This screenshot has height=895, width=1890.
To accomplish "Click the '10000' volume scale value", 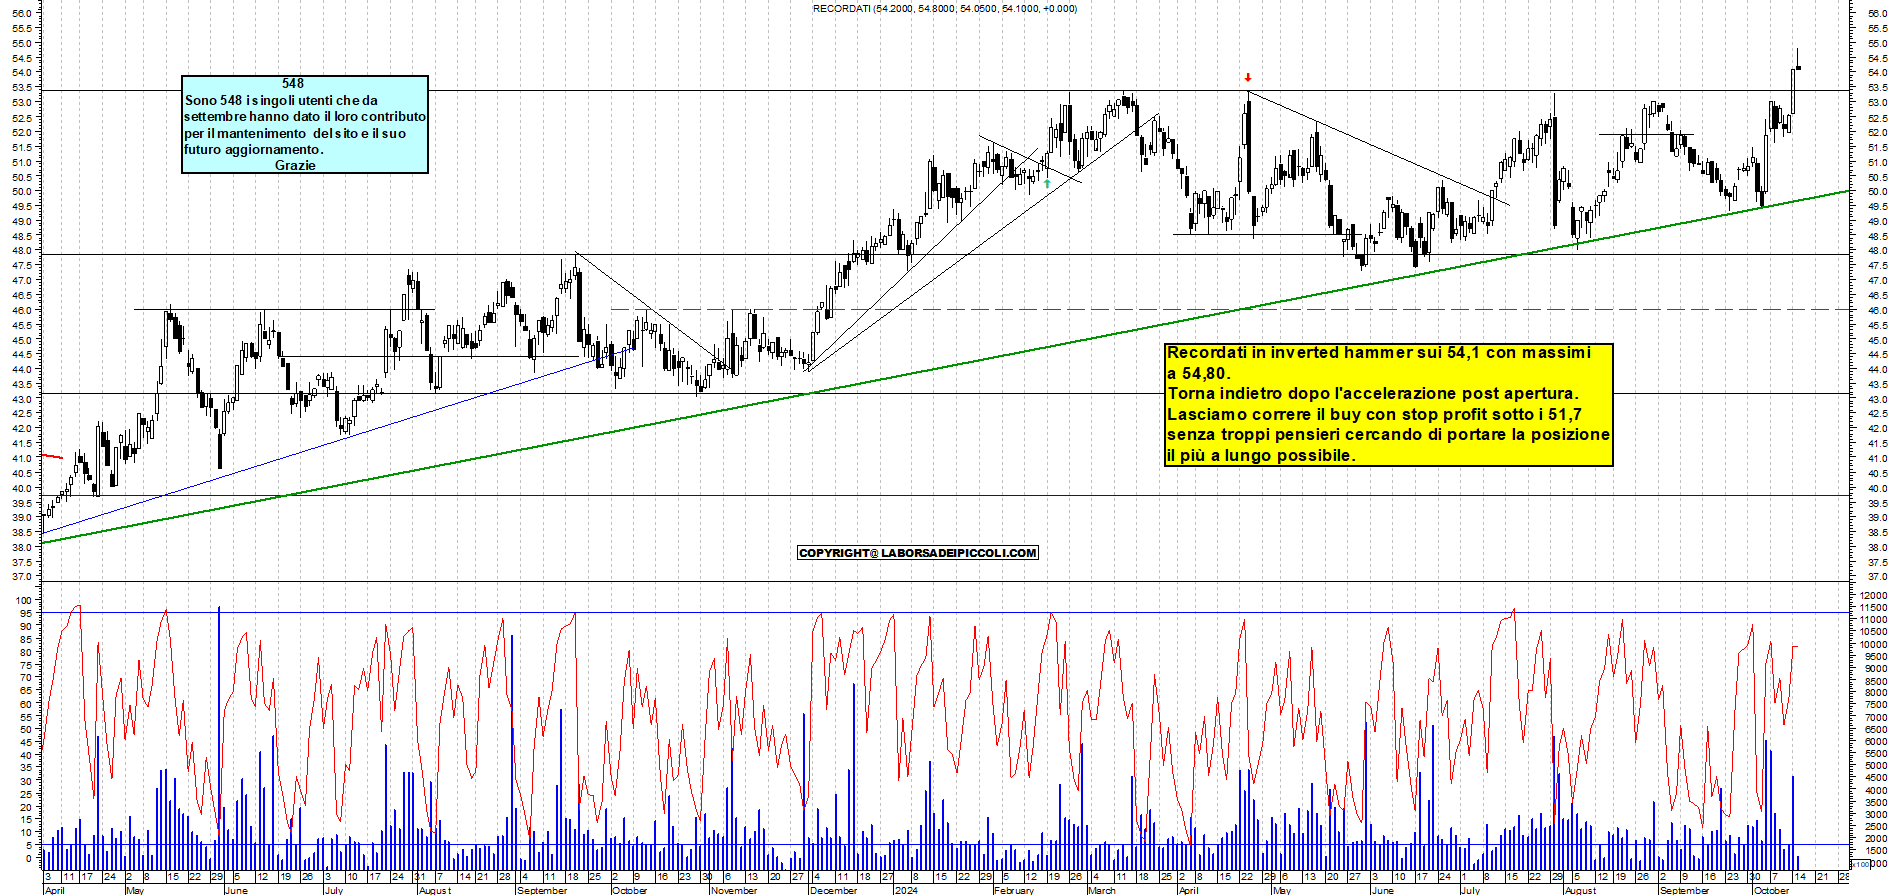I will [x=1873, y=645].
